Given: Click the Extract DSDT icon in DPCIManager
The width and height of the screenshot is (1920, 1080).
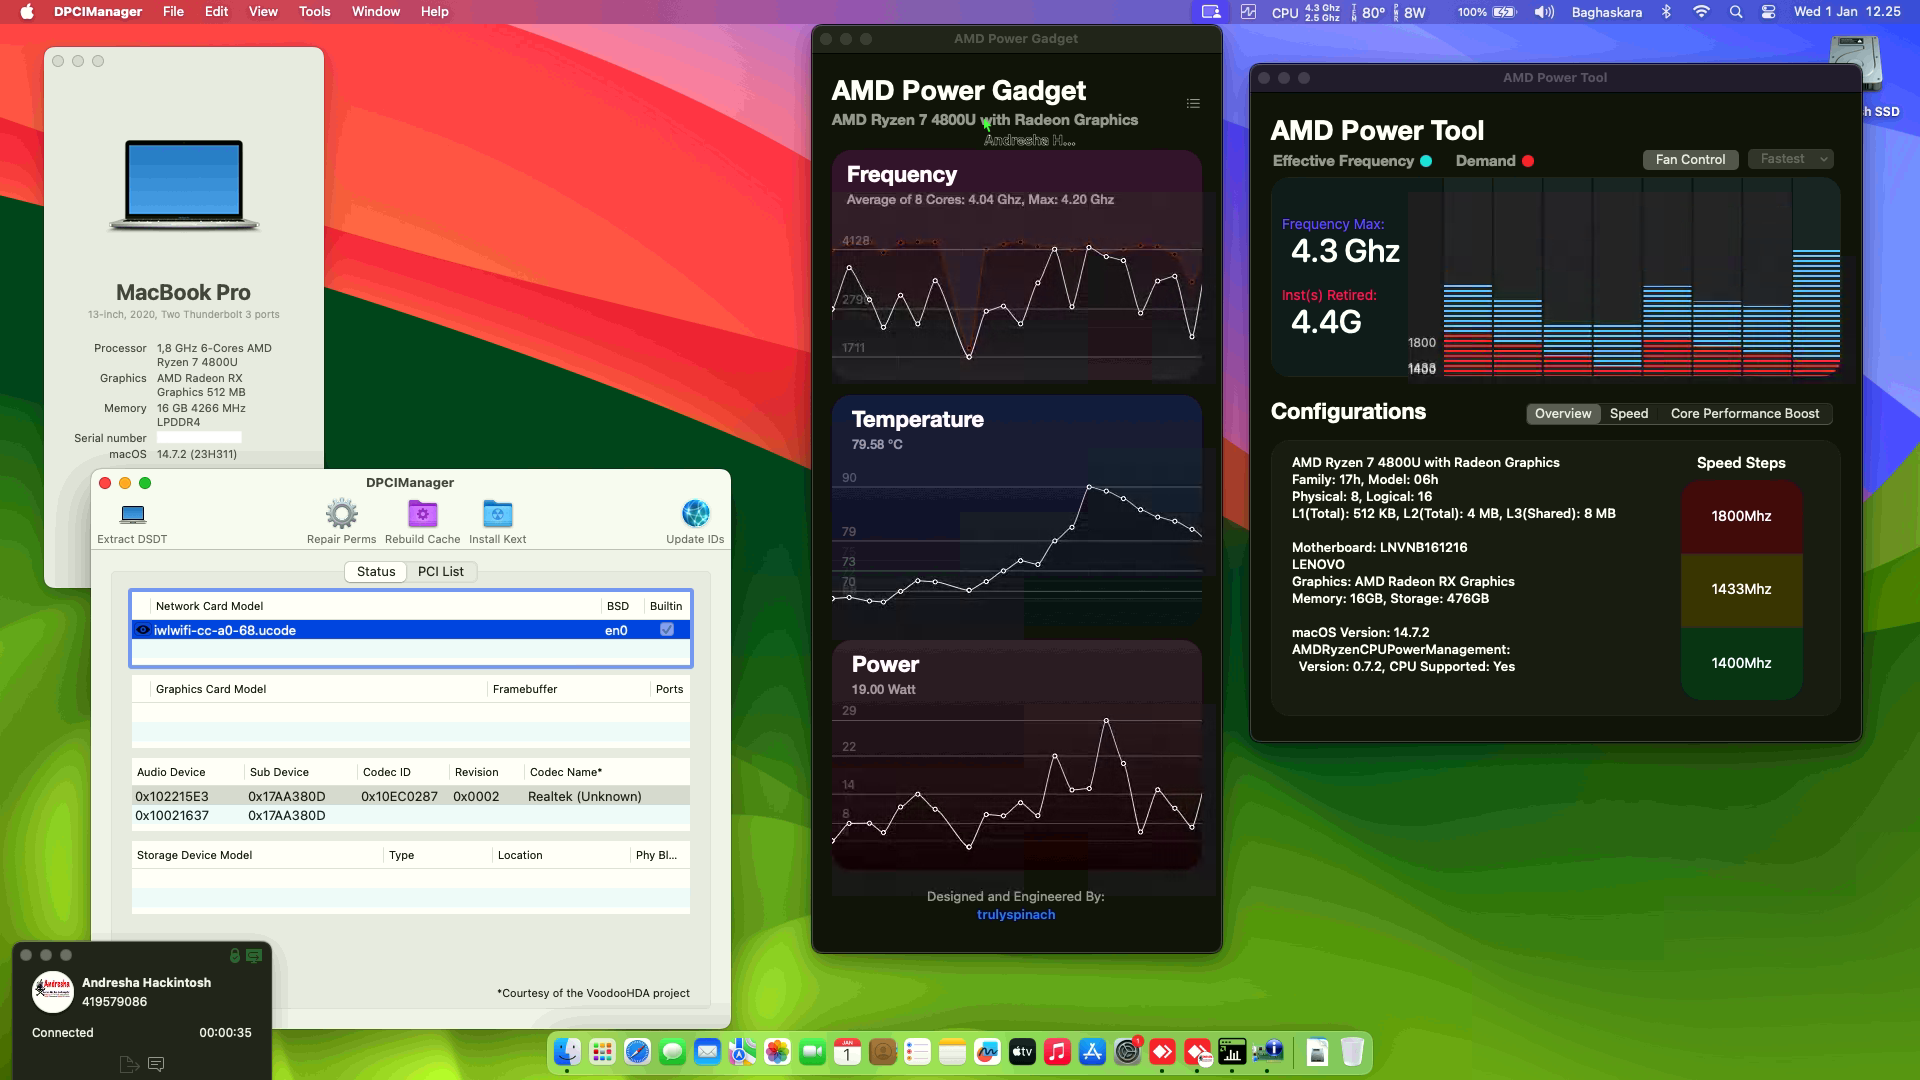Looking at the screenshot, I should pyautogui.click(x=131, y=513).
